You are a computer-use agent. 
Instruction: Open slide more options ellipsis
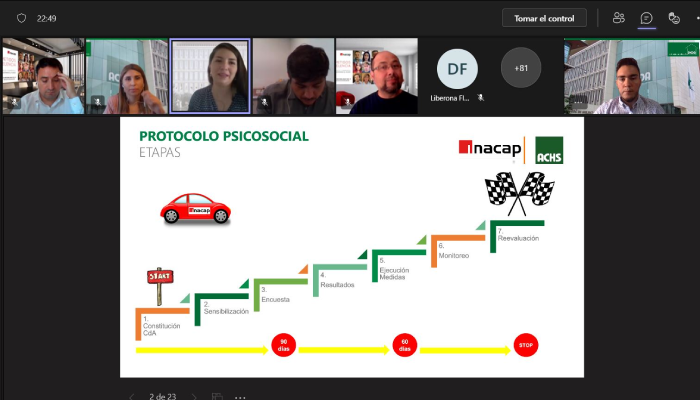[x=241, y=396]
